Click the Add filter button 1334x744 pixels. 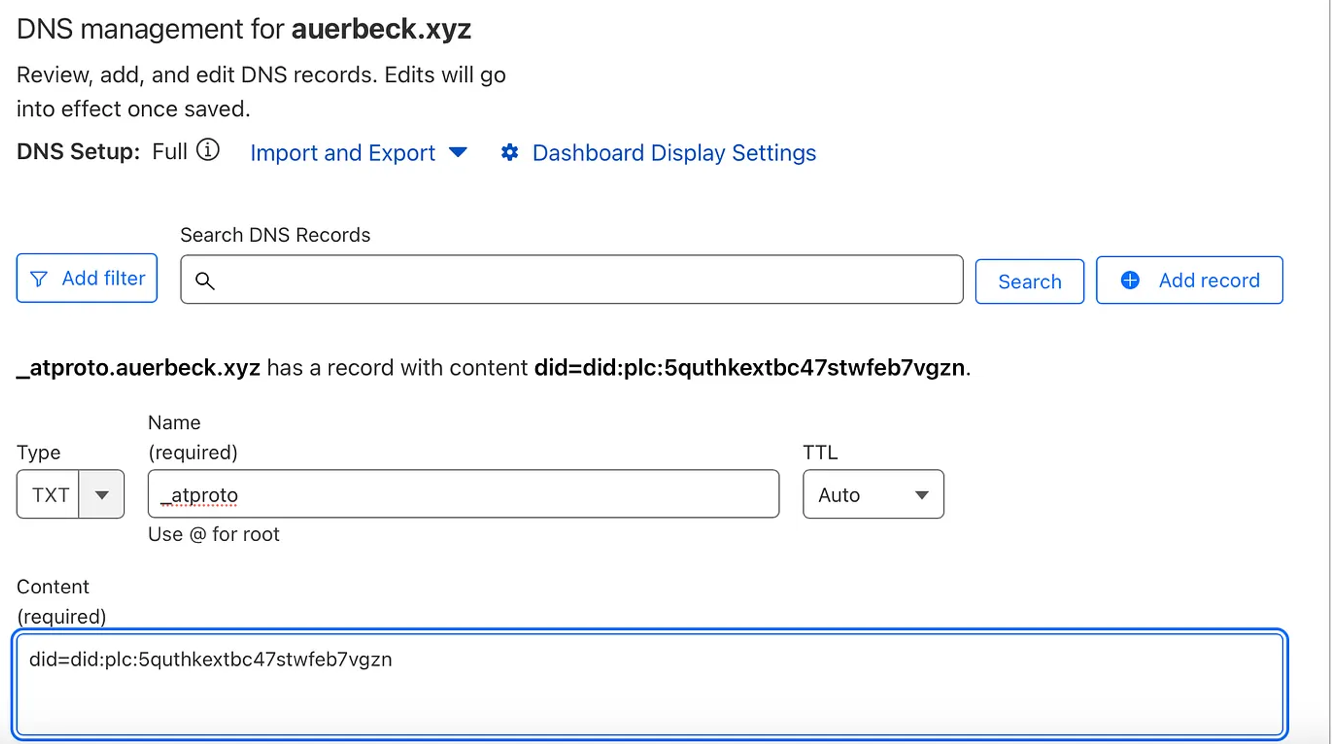coord(86,279)
